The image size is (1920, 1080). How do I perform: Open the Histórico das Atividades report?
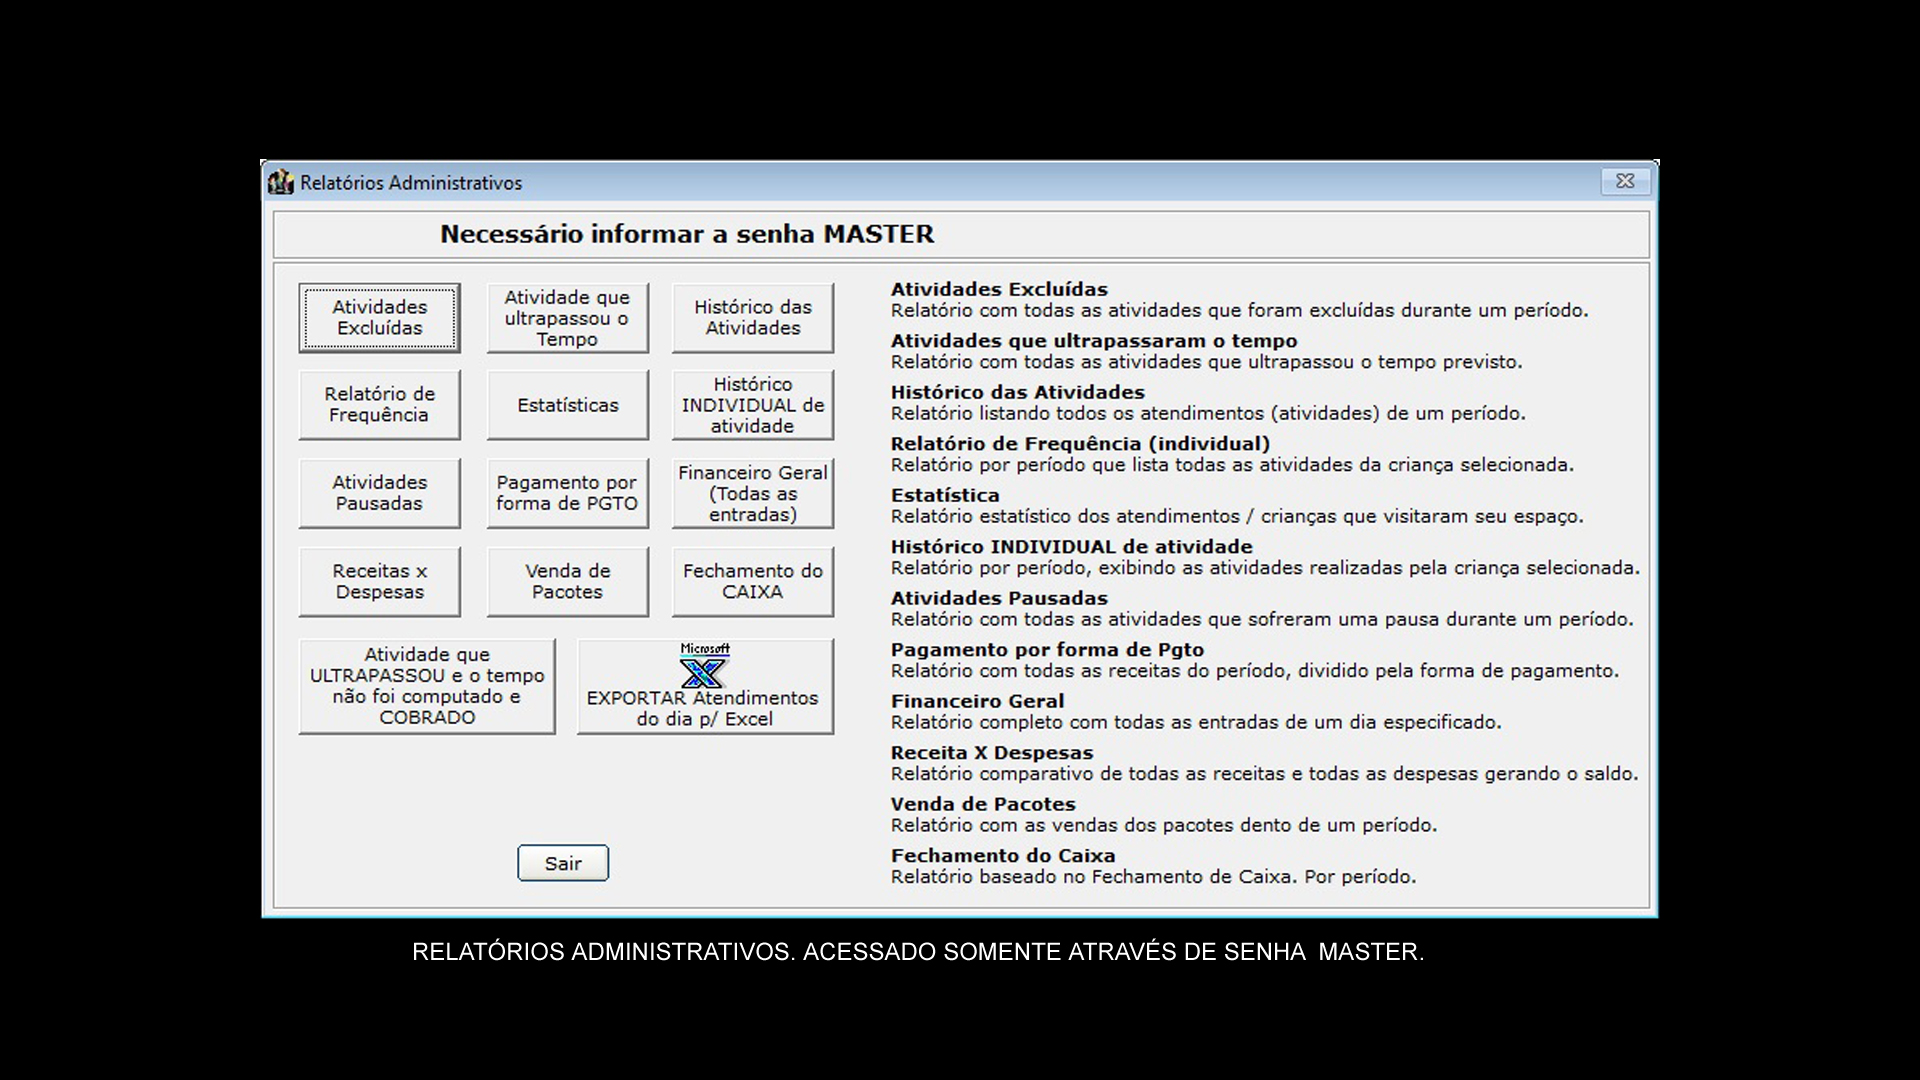pyautogui.click(x=752, y=318)
